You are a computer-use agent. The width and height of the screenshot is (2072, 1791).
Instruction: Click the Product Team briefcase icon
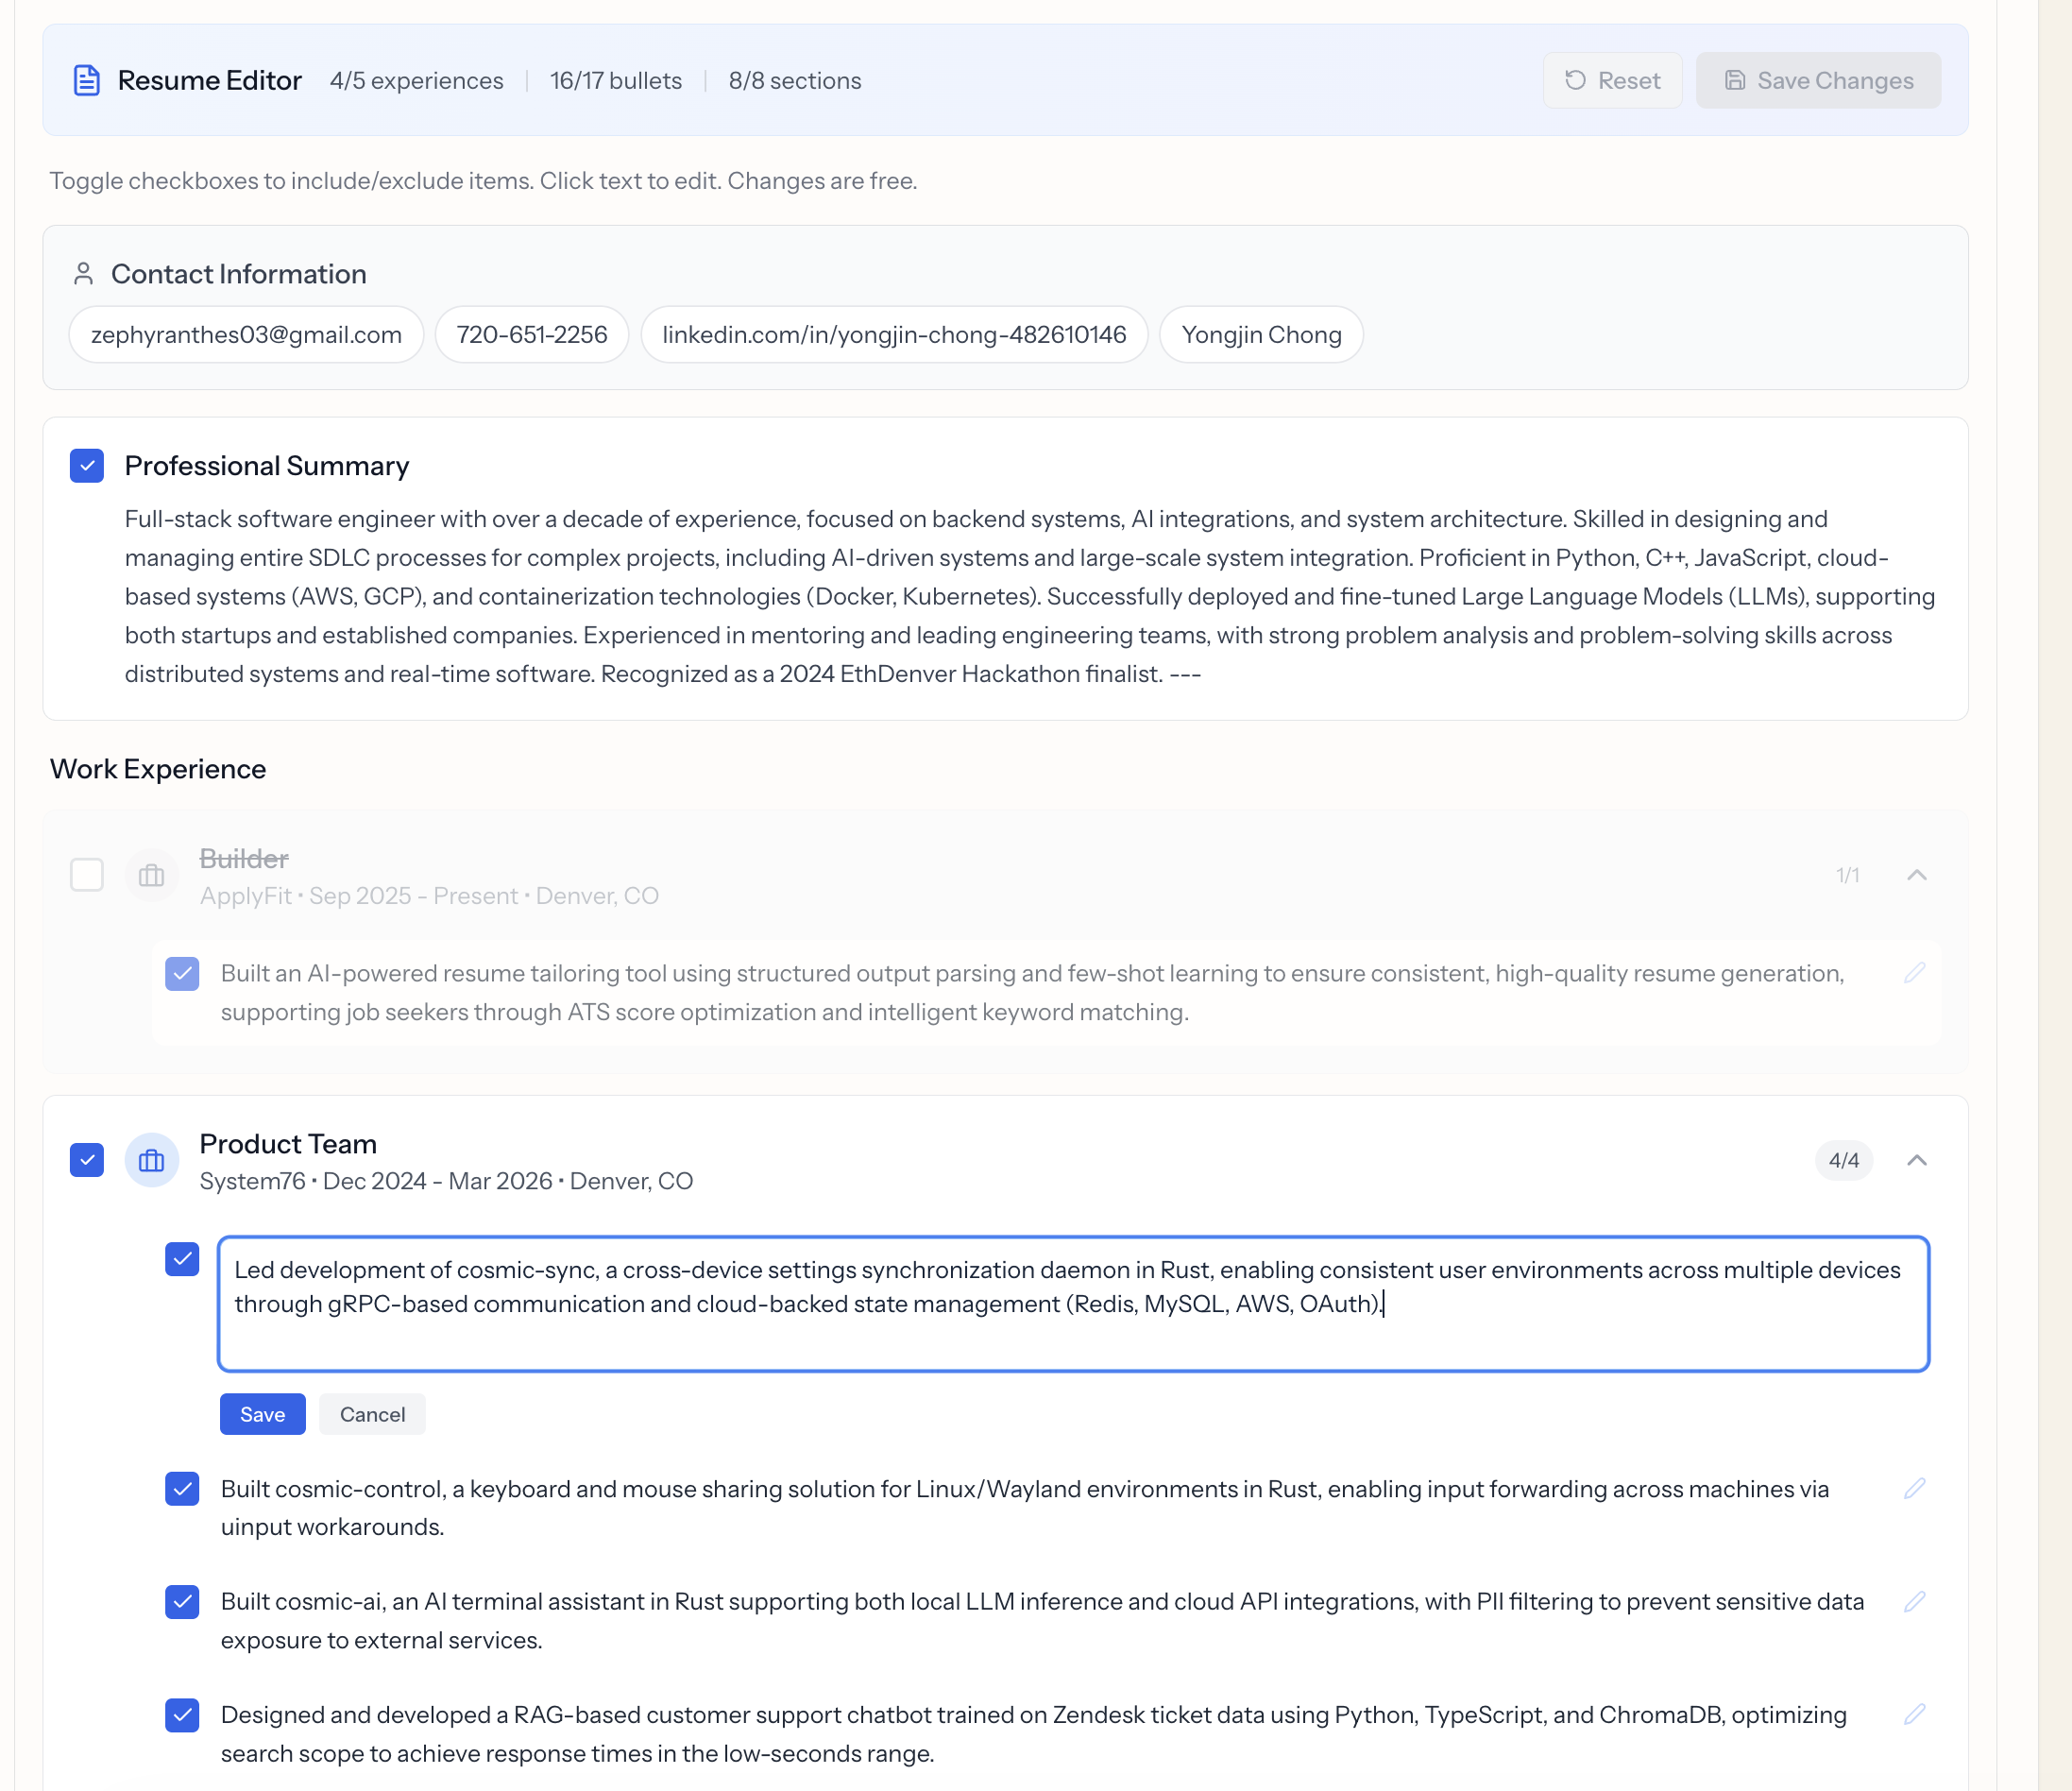pos(151,1160)
